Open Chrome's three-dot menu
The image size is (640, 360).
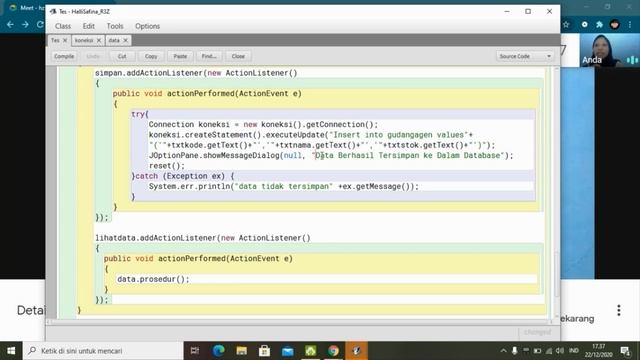pyautogui.click(x=630, y=24)
